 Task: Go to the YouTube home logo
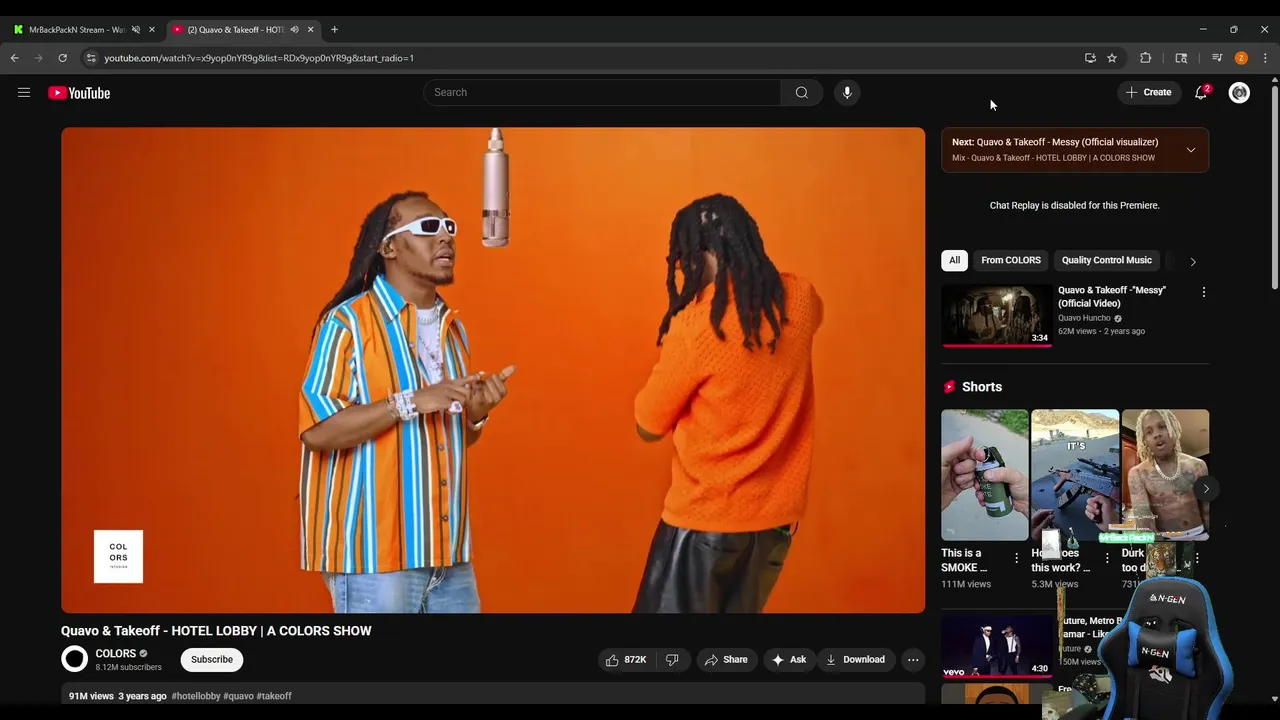point(79,93)
